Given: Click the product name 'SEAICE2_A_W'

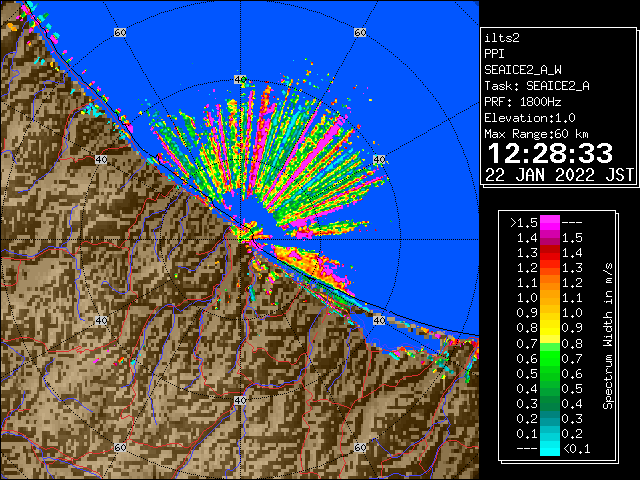Looking at the screenshot, I should point(523,70).
